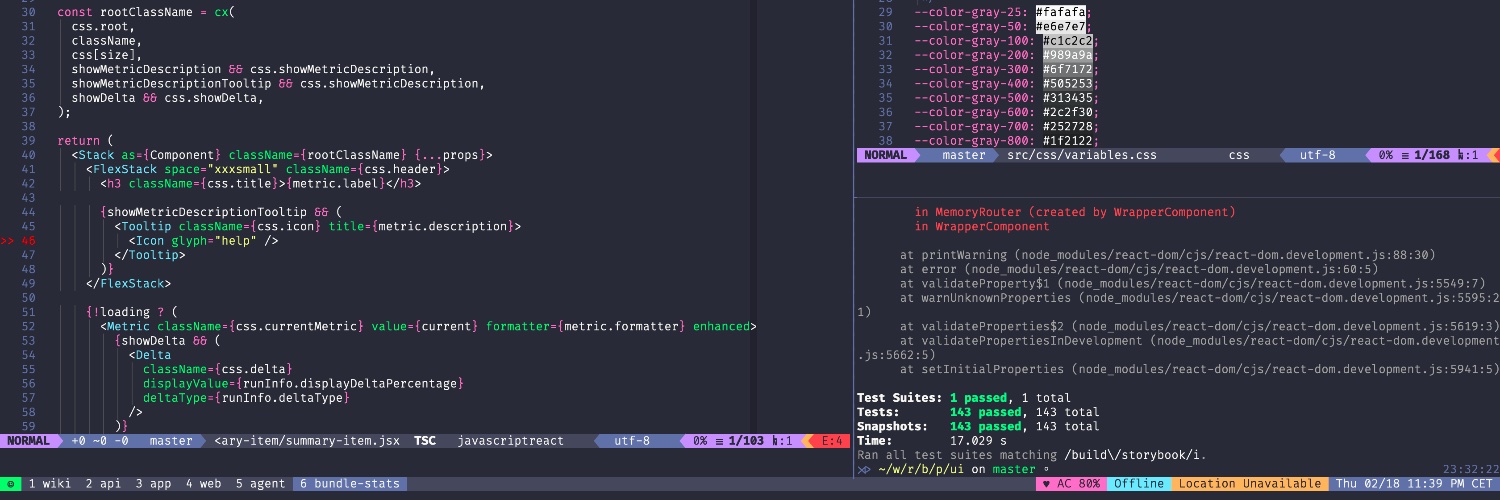
Task: Select the 6 bundle-stats tmux window
Action: coord(349,484)
